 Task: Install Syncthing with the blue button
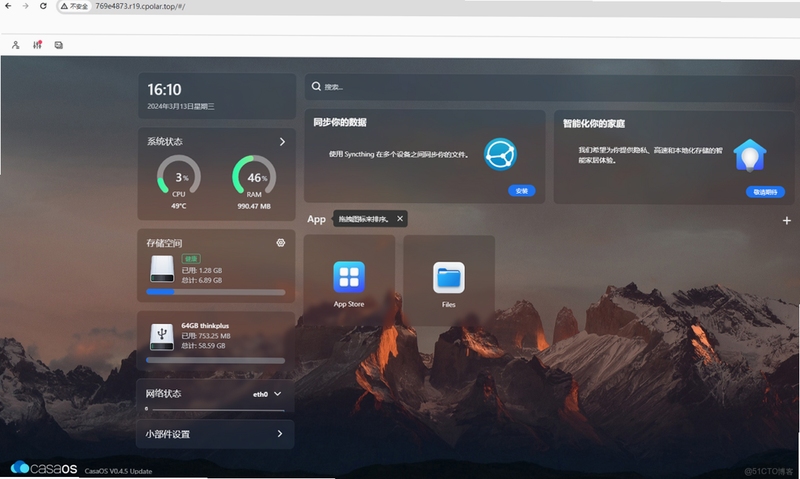(521, 191)
